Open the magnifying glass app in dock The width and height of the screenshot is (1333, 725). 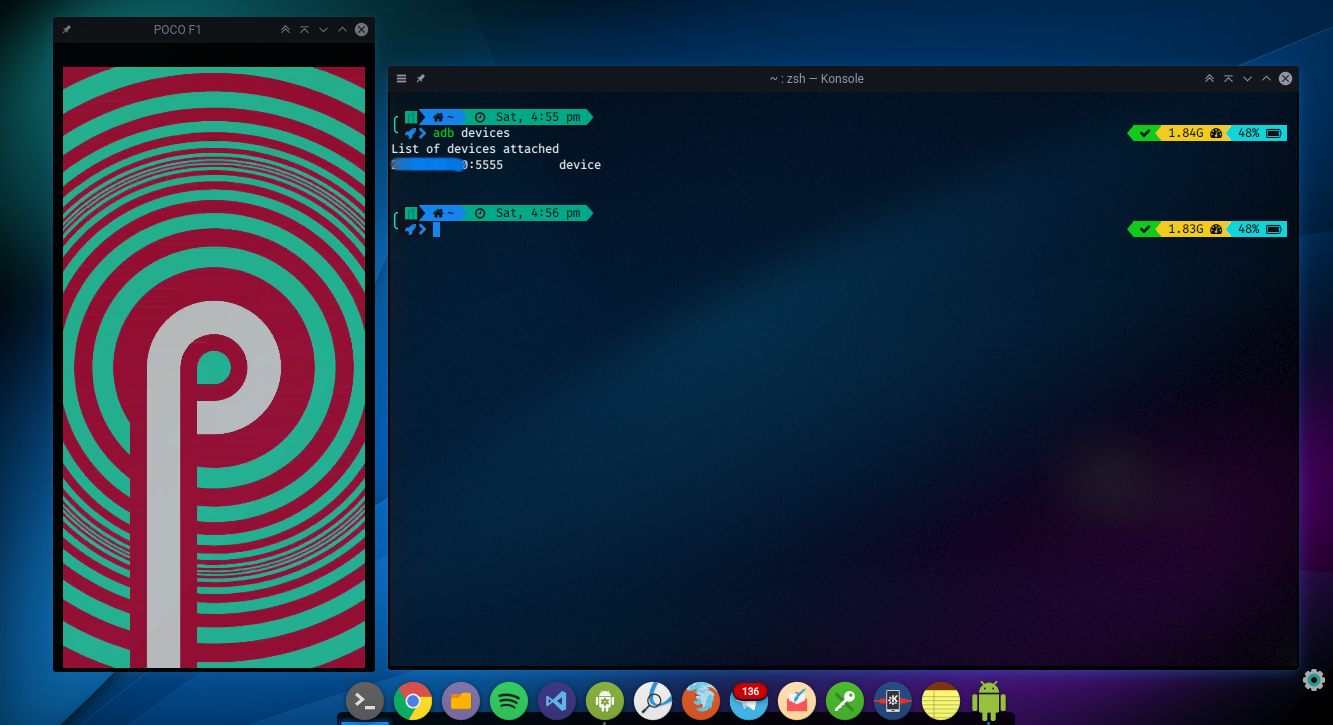tap(653, 701)
